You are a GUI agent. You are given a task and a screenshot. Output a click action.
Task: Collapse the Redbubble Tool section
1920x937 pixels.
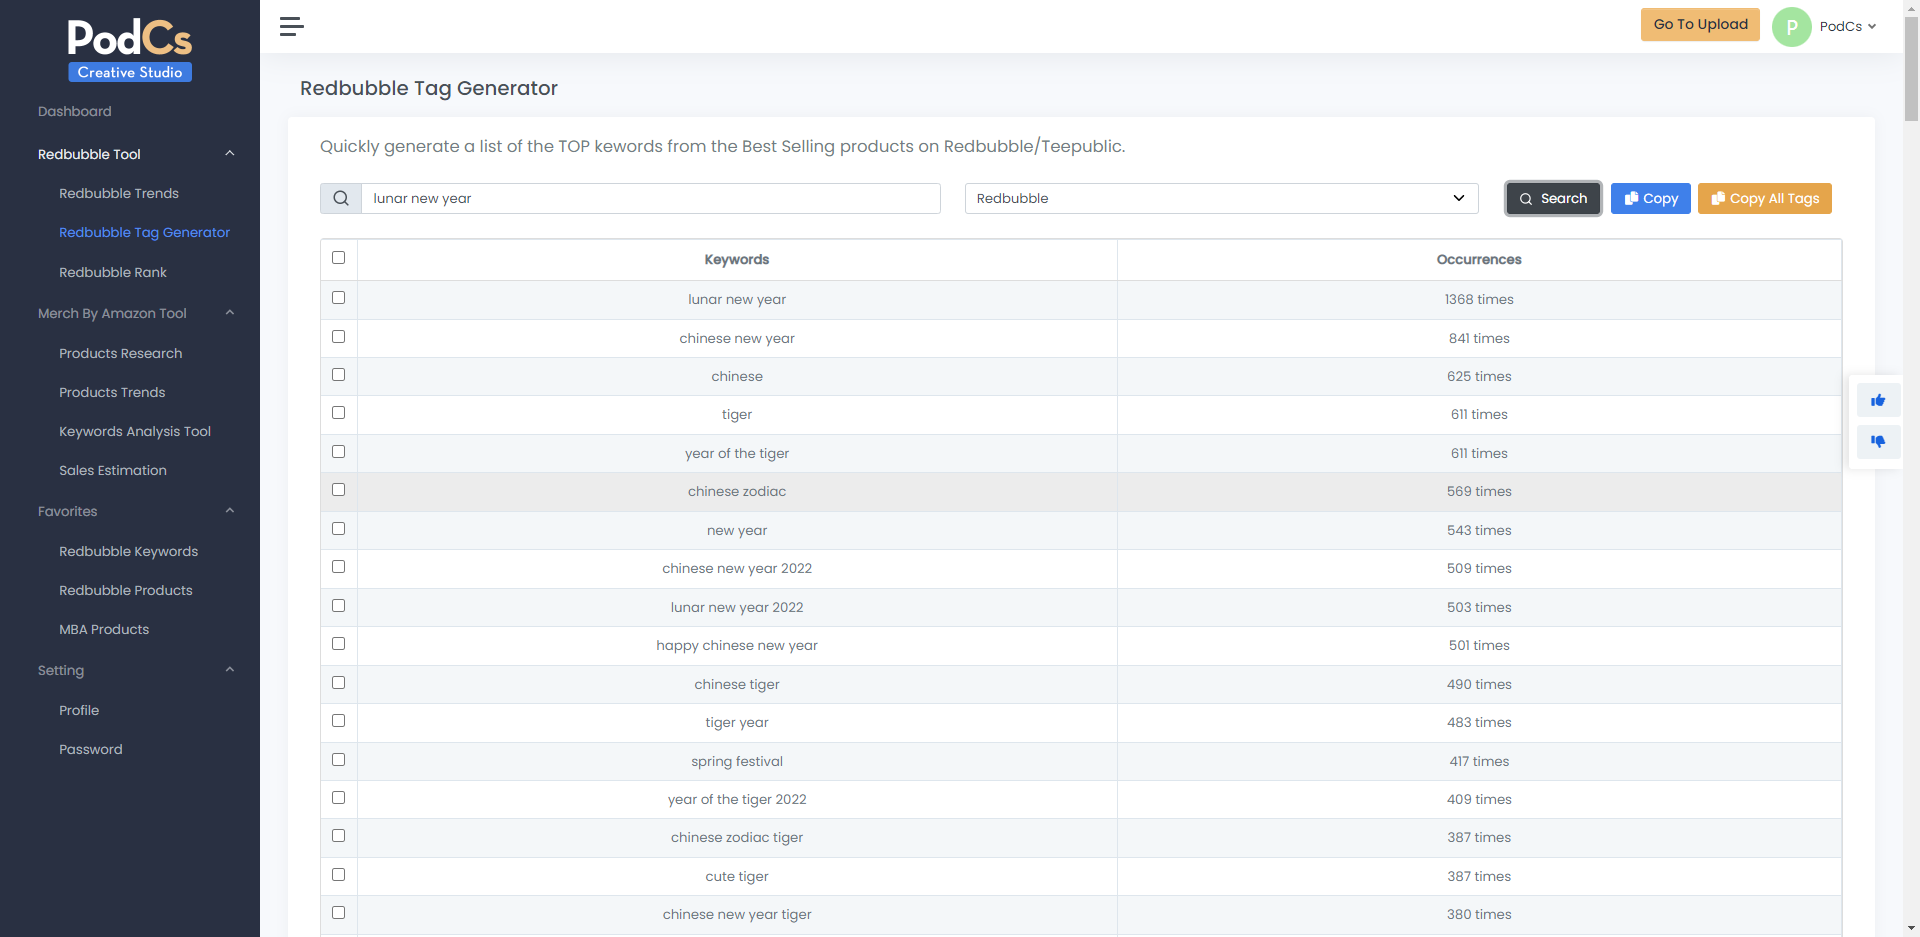pyautogui.click(x=230, y=154)
